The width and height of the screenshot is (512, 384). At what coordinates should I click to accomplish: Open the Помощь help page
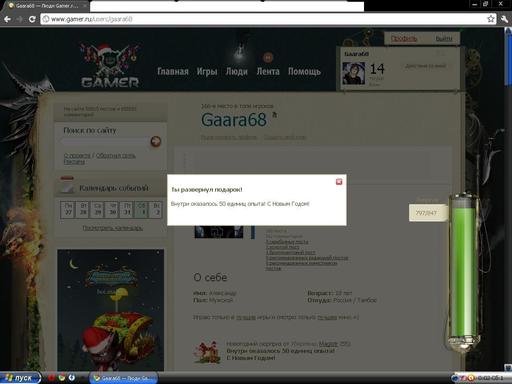[x=304, y=71]
